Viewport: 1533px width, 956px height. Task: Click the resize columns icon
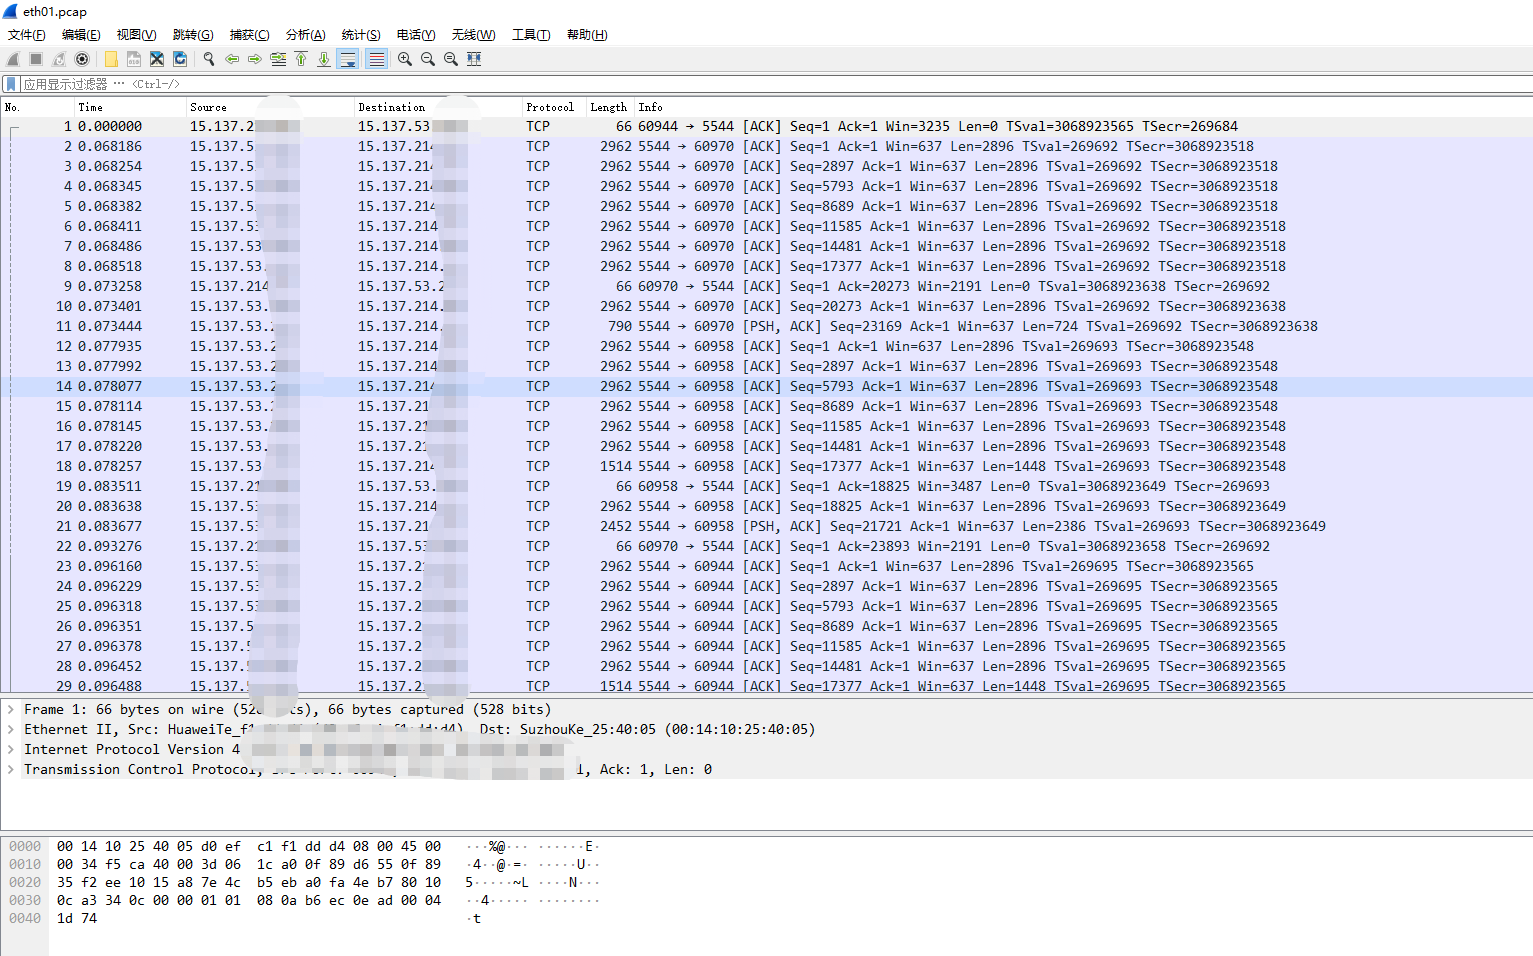click(474, 59)
